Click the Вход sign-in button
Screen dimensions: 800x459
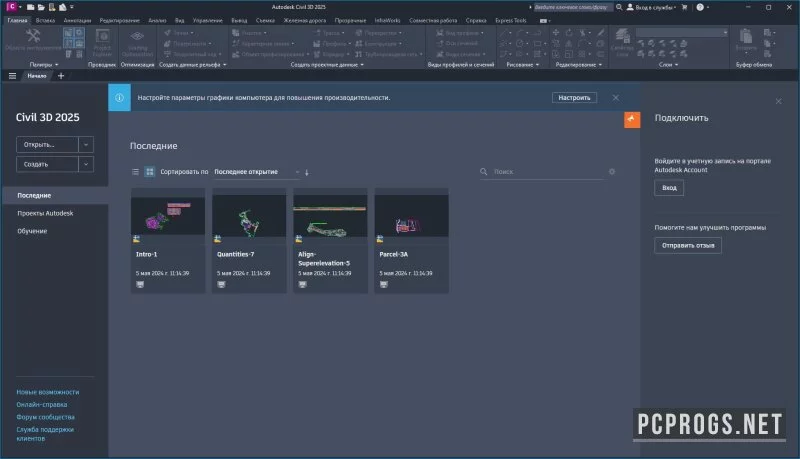coord(669,188)
